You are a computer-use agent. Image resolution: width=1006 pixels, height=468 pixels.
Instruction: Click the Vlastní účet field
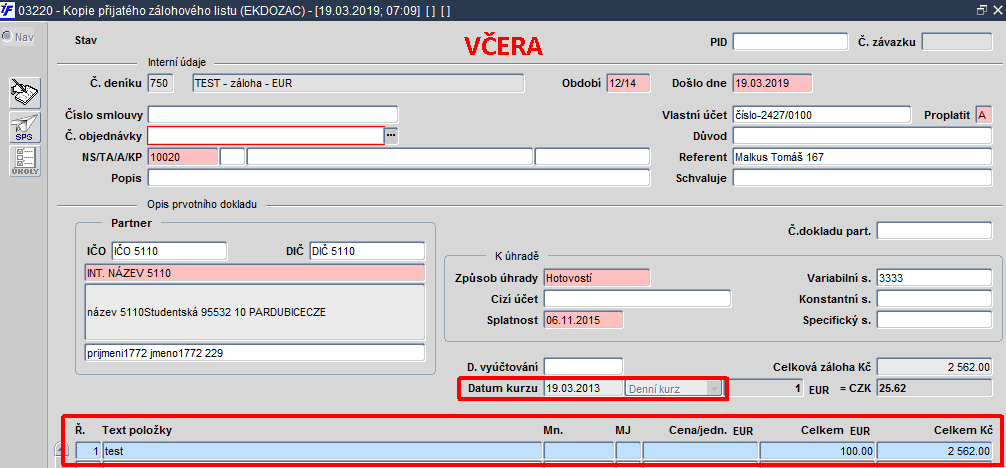pyautogui.click(x=822, y=115)
